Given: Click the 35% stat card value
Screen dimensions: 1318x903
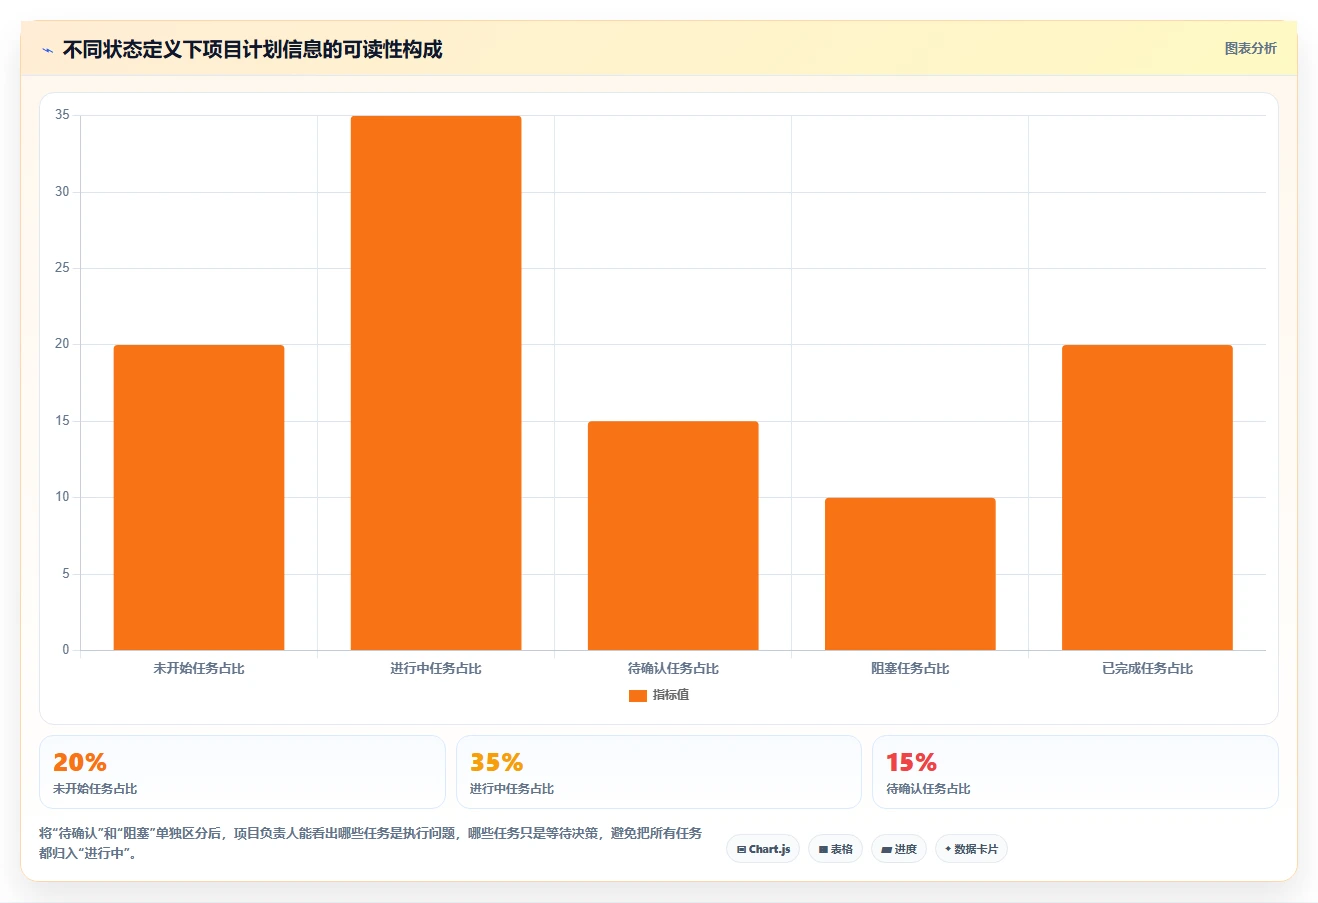Looking at the screenshot, I should tap(497, 762).
